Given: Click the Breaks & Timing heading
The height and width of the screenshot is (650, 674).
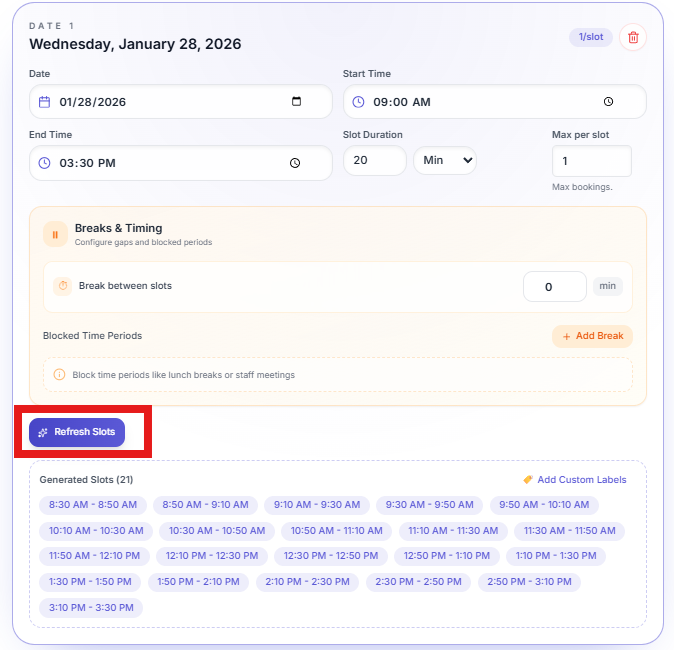Looking at the screenshot, I should point(119,228).
